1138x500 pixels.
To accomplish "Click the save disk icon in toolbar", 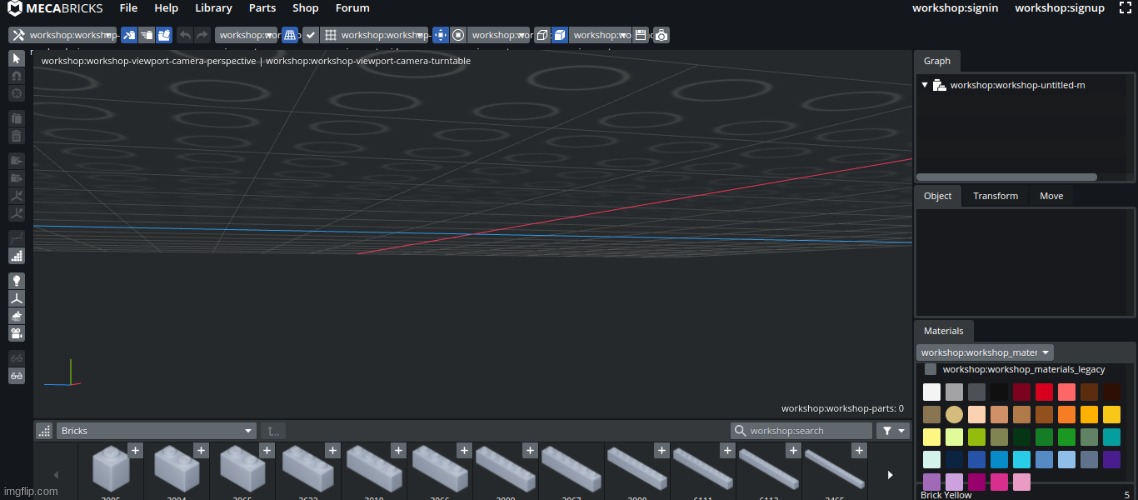I will point(641,35).
